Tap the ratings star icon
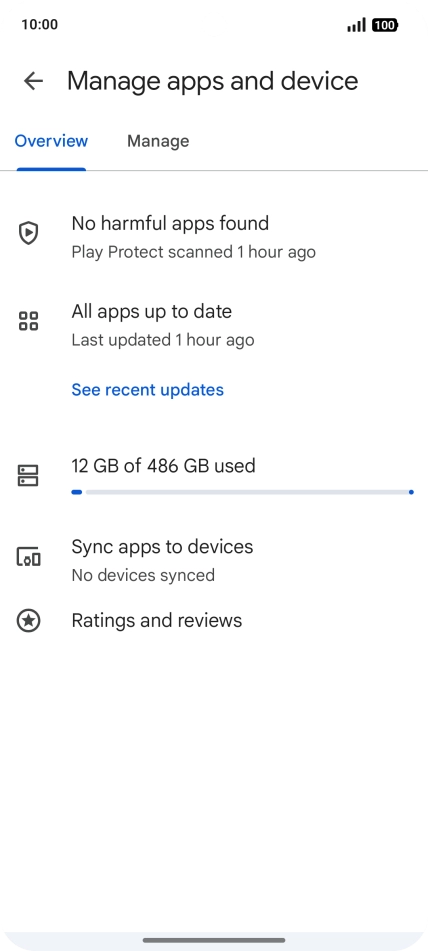 (28, 620)
